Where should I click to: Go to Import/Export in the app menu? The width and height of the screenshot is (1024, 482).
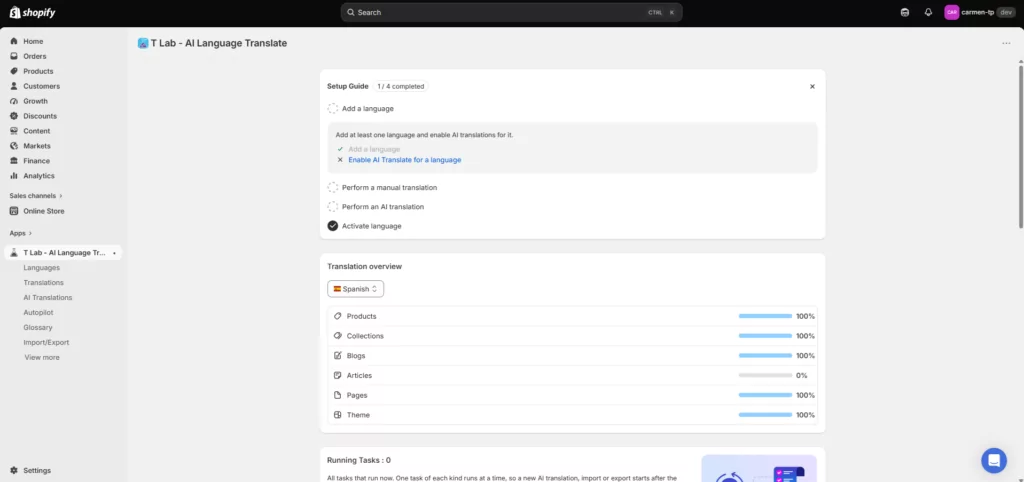(46, 342)
